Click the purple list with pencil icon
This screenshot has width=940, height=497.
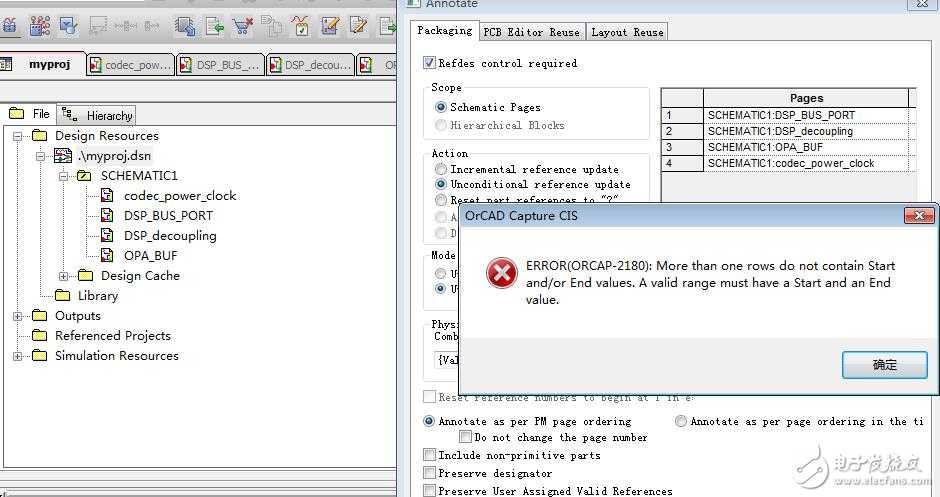pos(329,26)
